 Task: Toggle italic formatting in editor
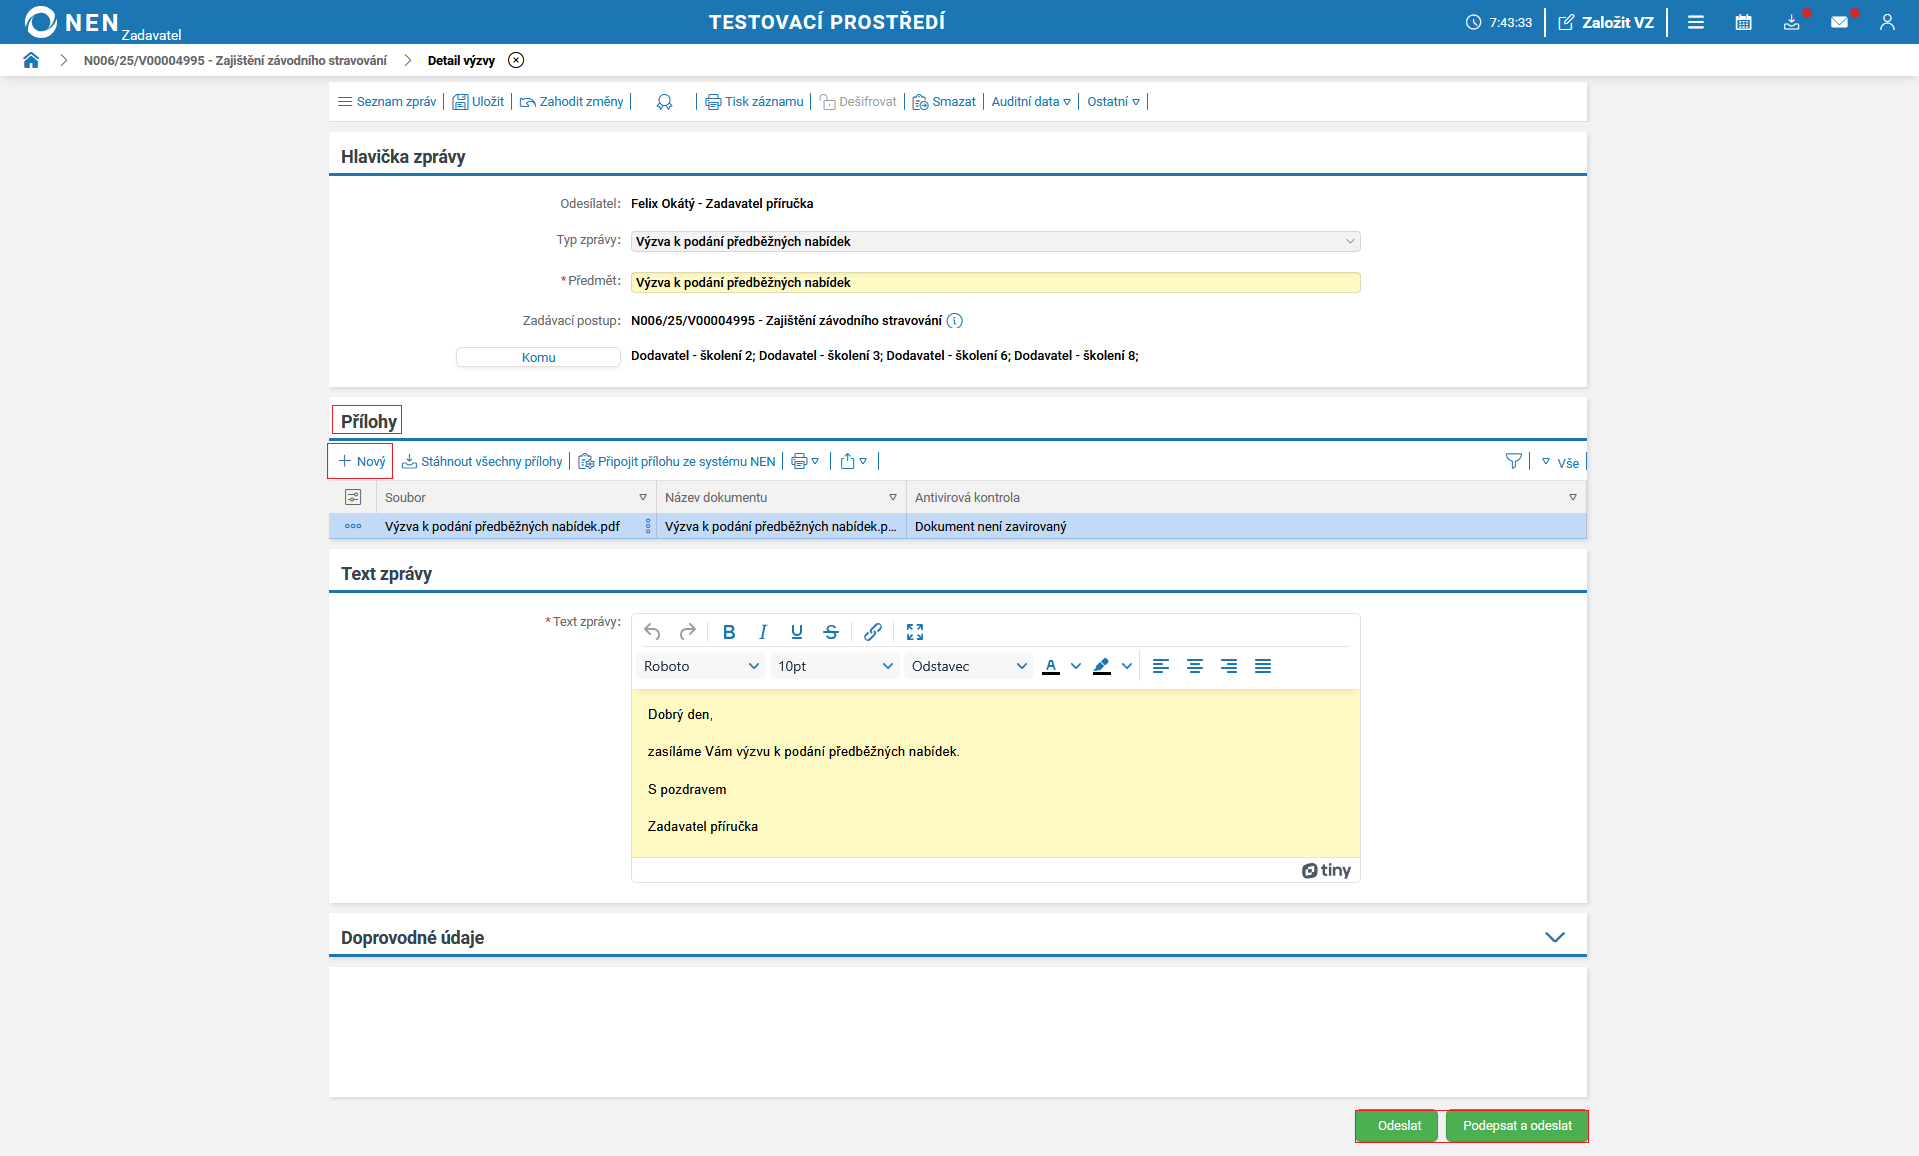(x=763, y=632)
